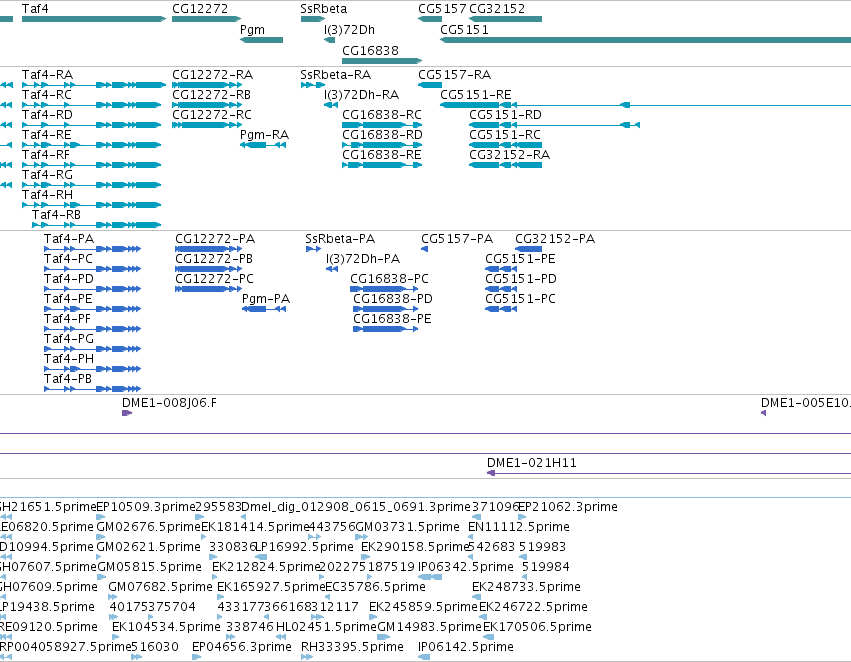Select transcript Taf4-RH
Image resolution: width=851 pixels, height=662 pixels.
(x=92, y=205)
